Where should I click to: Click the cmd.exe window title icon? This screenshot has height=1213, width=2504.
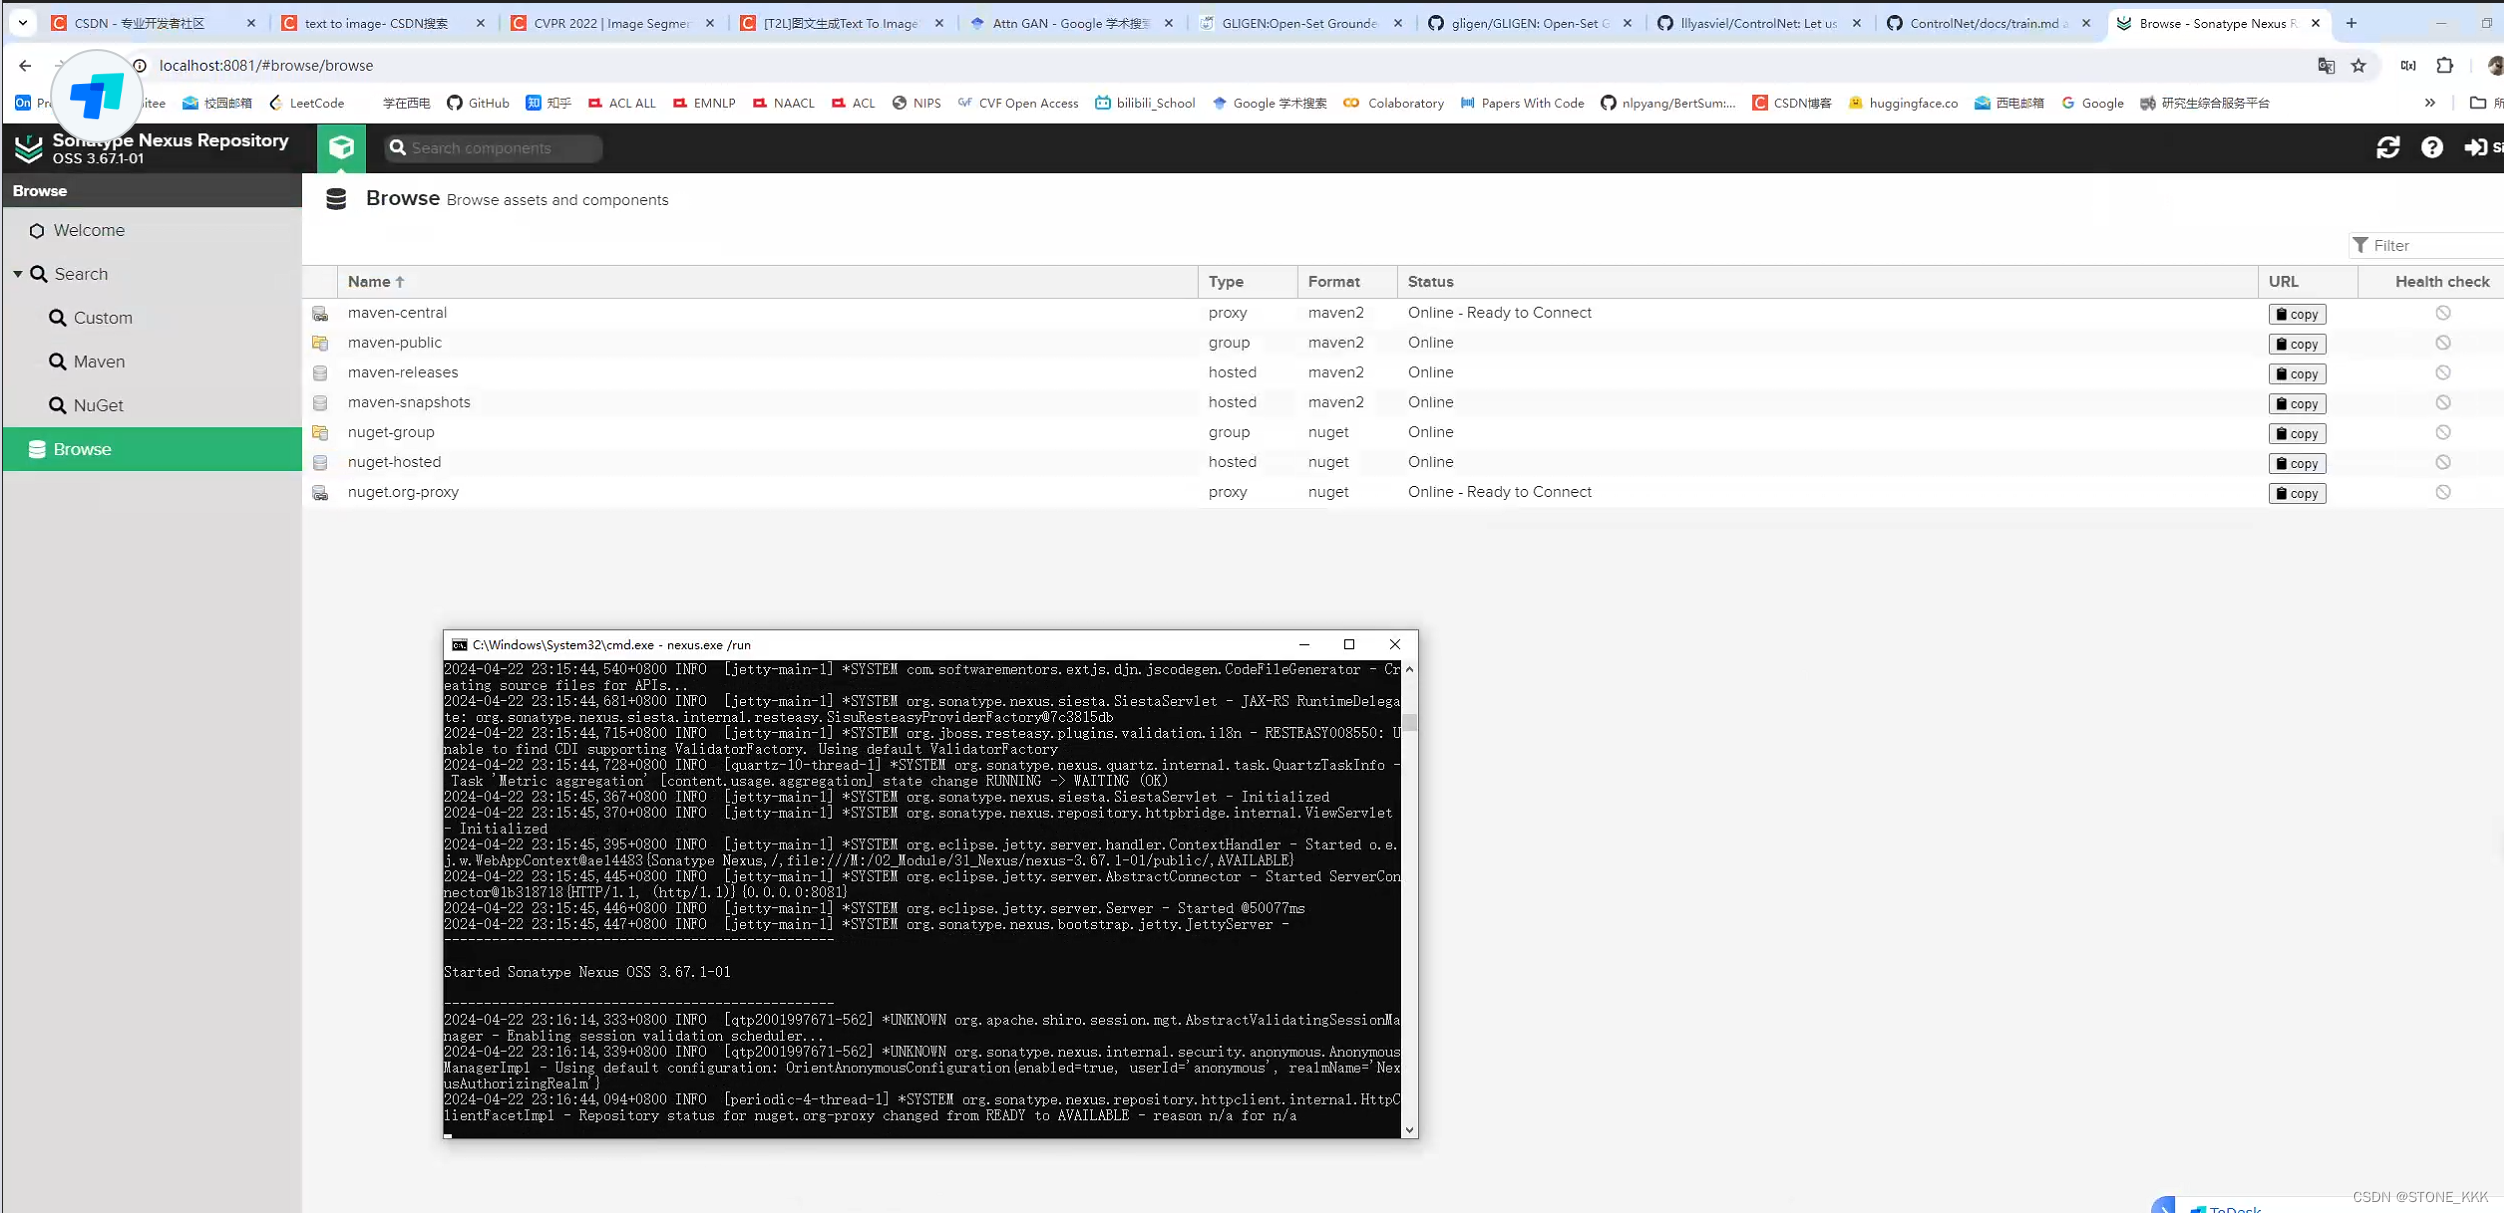459,645
